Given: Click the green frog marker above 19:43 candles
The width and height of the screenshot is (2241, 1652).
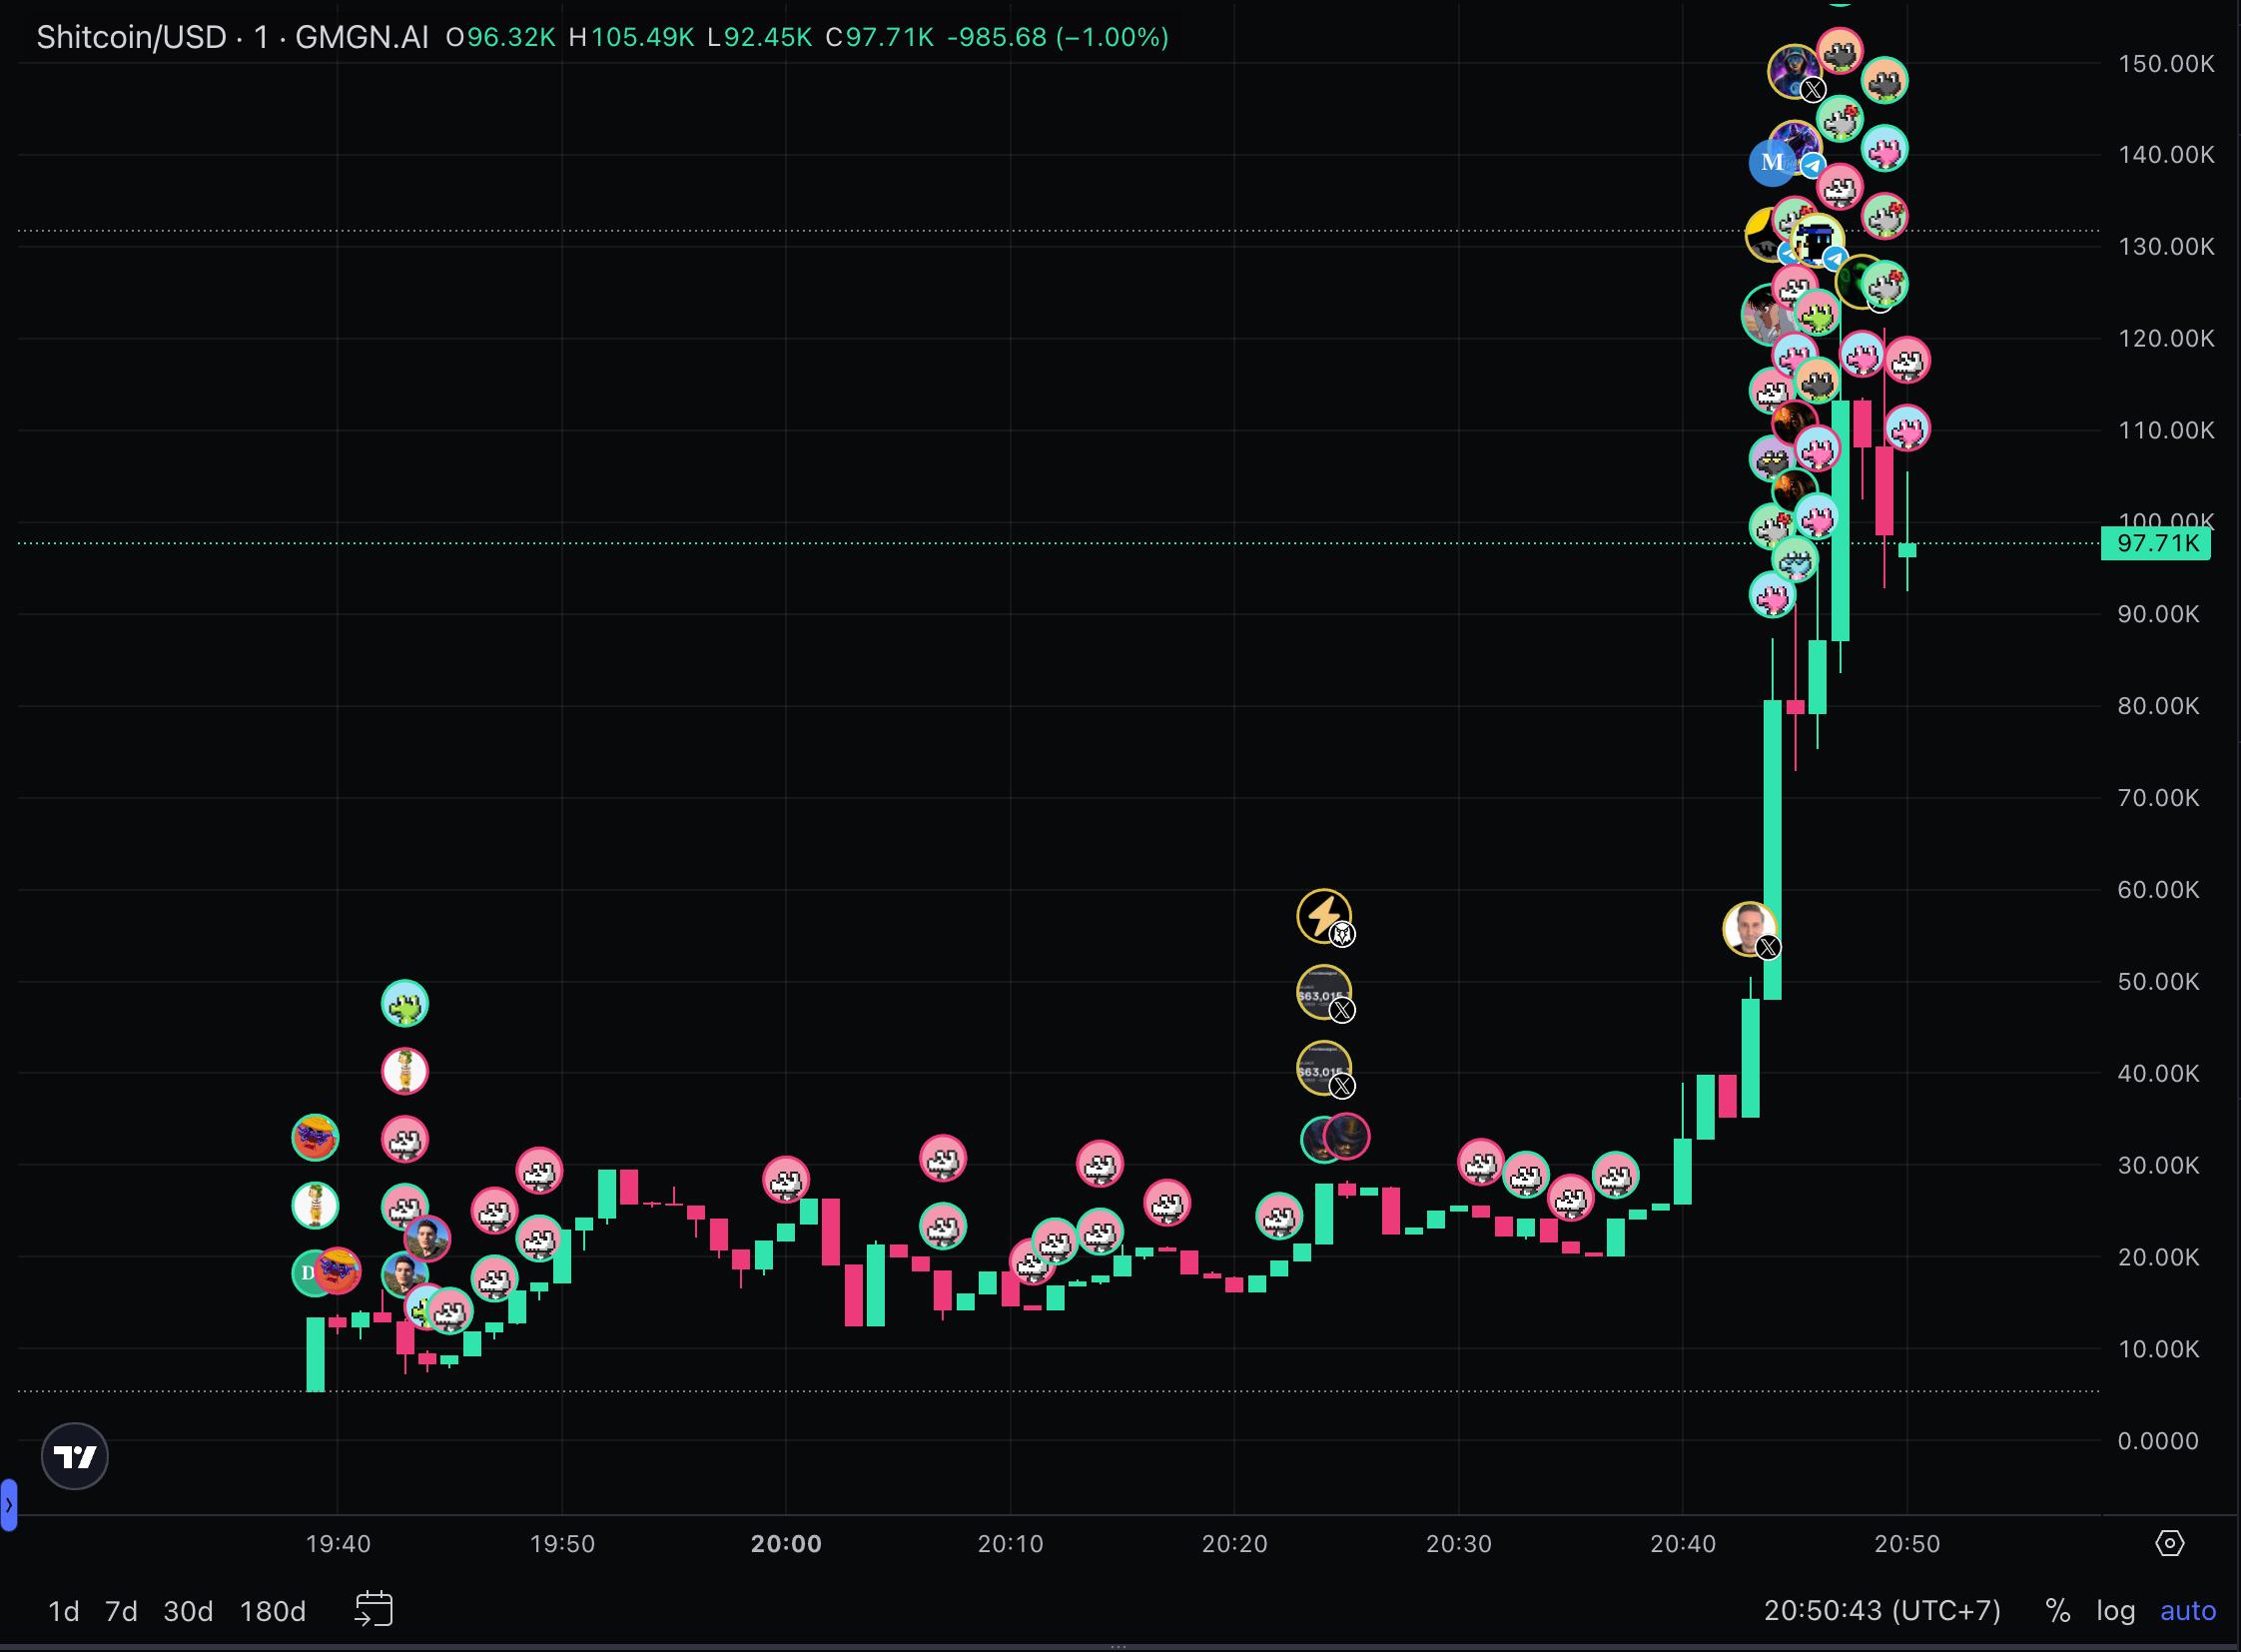Looking at the screenshot, I should [405, 1003].
